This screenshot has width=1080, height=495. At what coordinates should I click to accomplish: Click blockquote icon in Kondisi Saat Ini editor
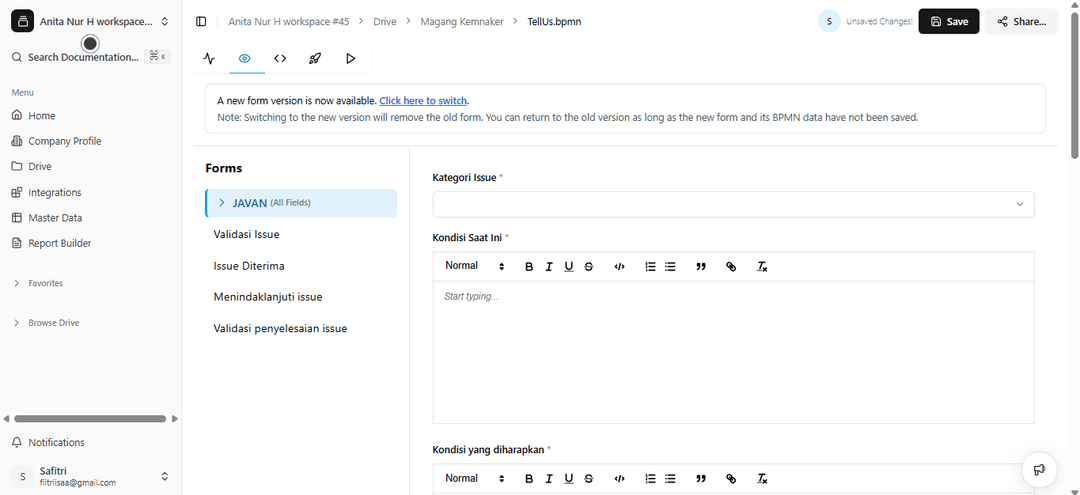click(701, 267)
